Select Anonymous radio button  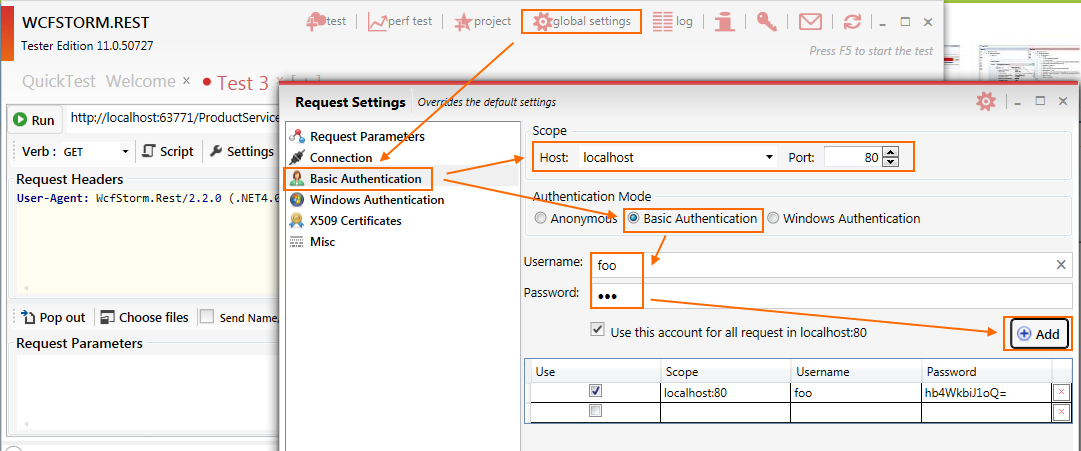click(x=540, y=219)
